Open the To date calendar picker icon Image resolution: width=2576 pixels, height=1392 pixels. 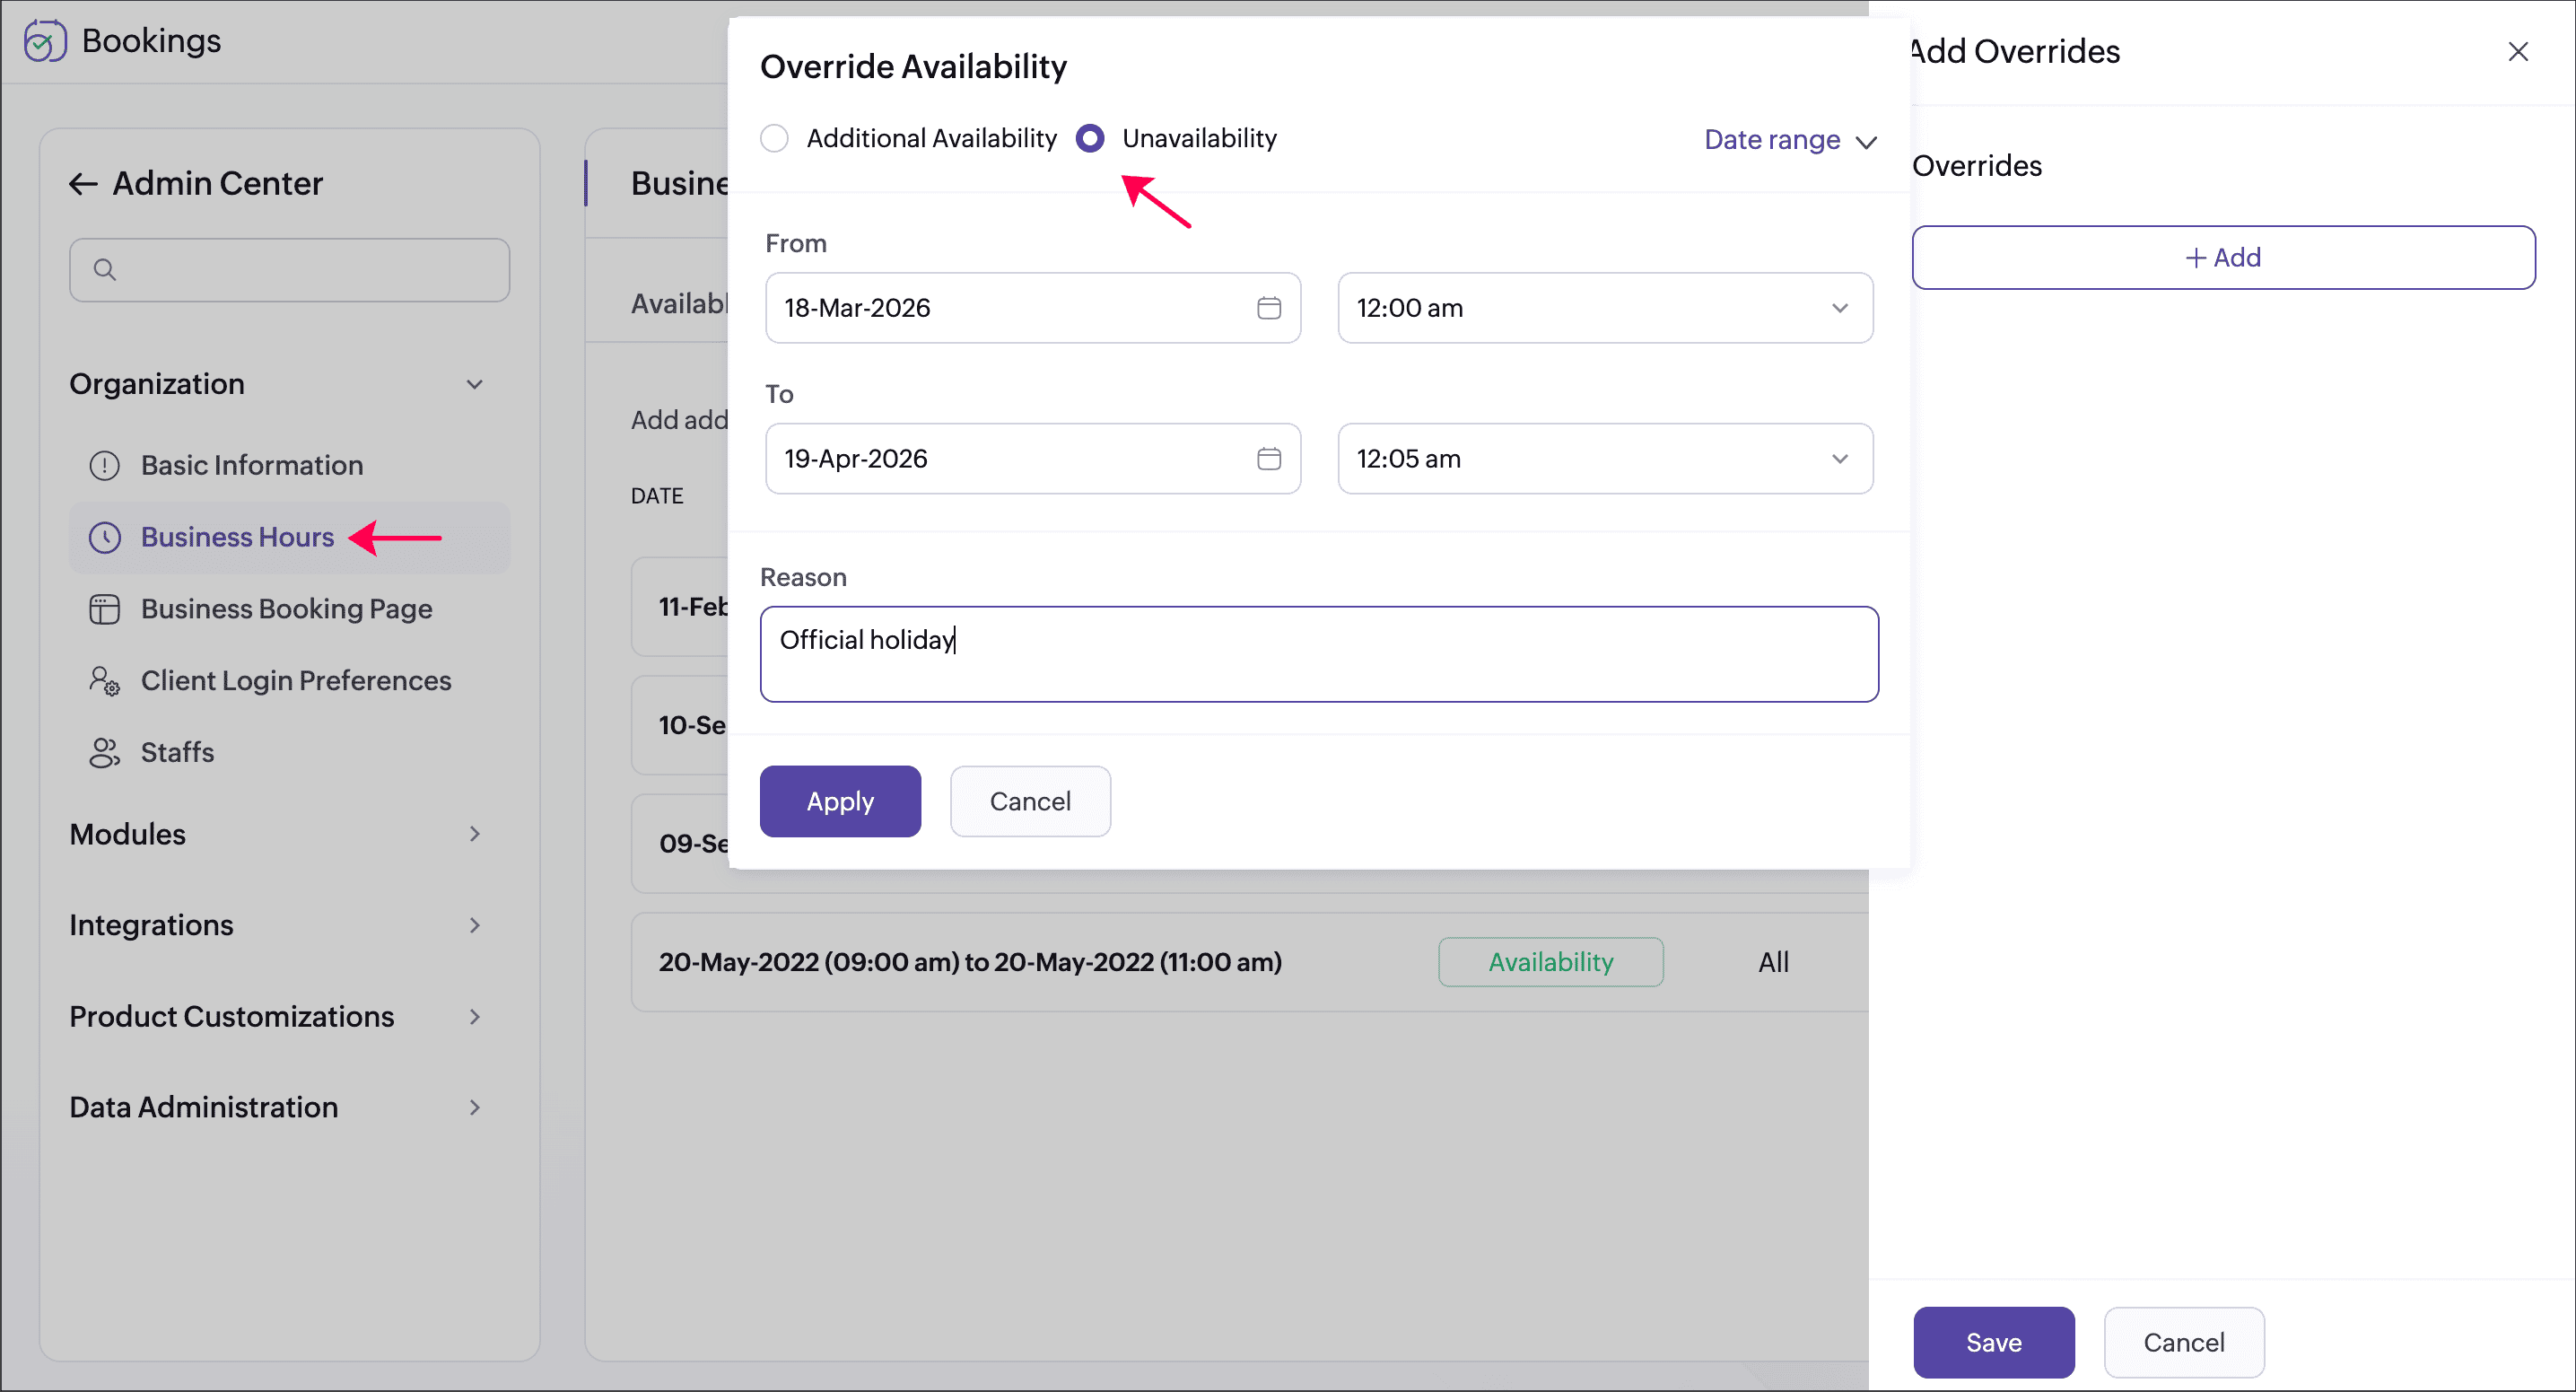[x=1268, y=459]
